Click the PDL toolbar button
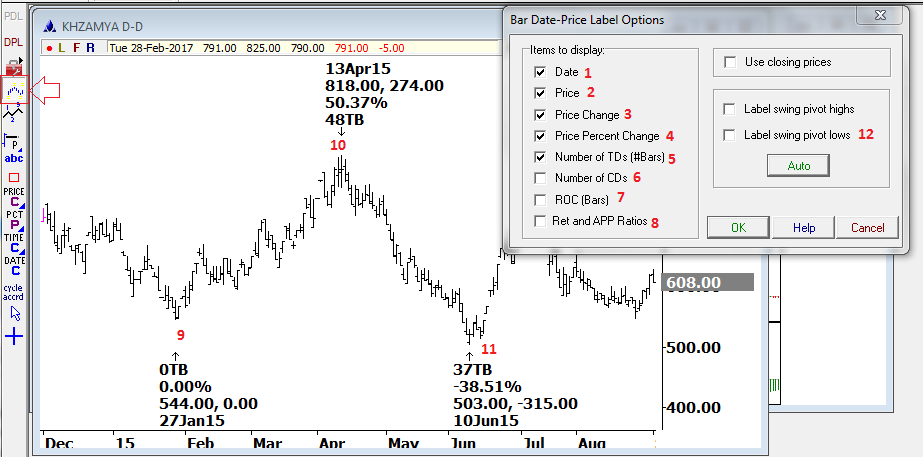The height and width of the screenshot is (457, 923). pyautogui.click(x=13, y=16)
